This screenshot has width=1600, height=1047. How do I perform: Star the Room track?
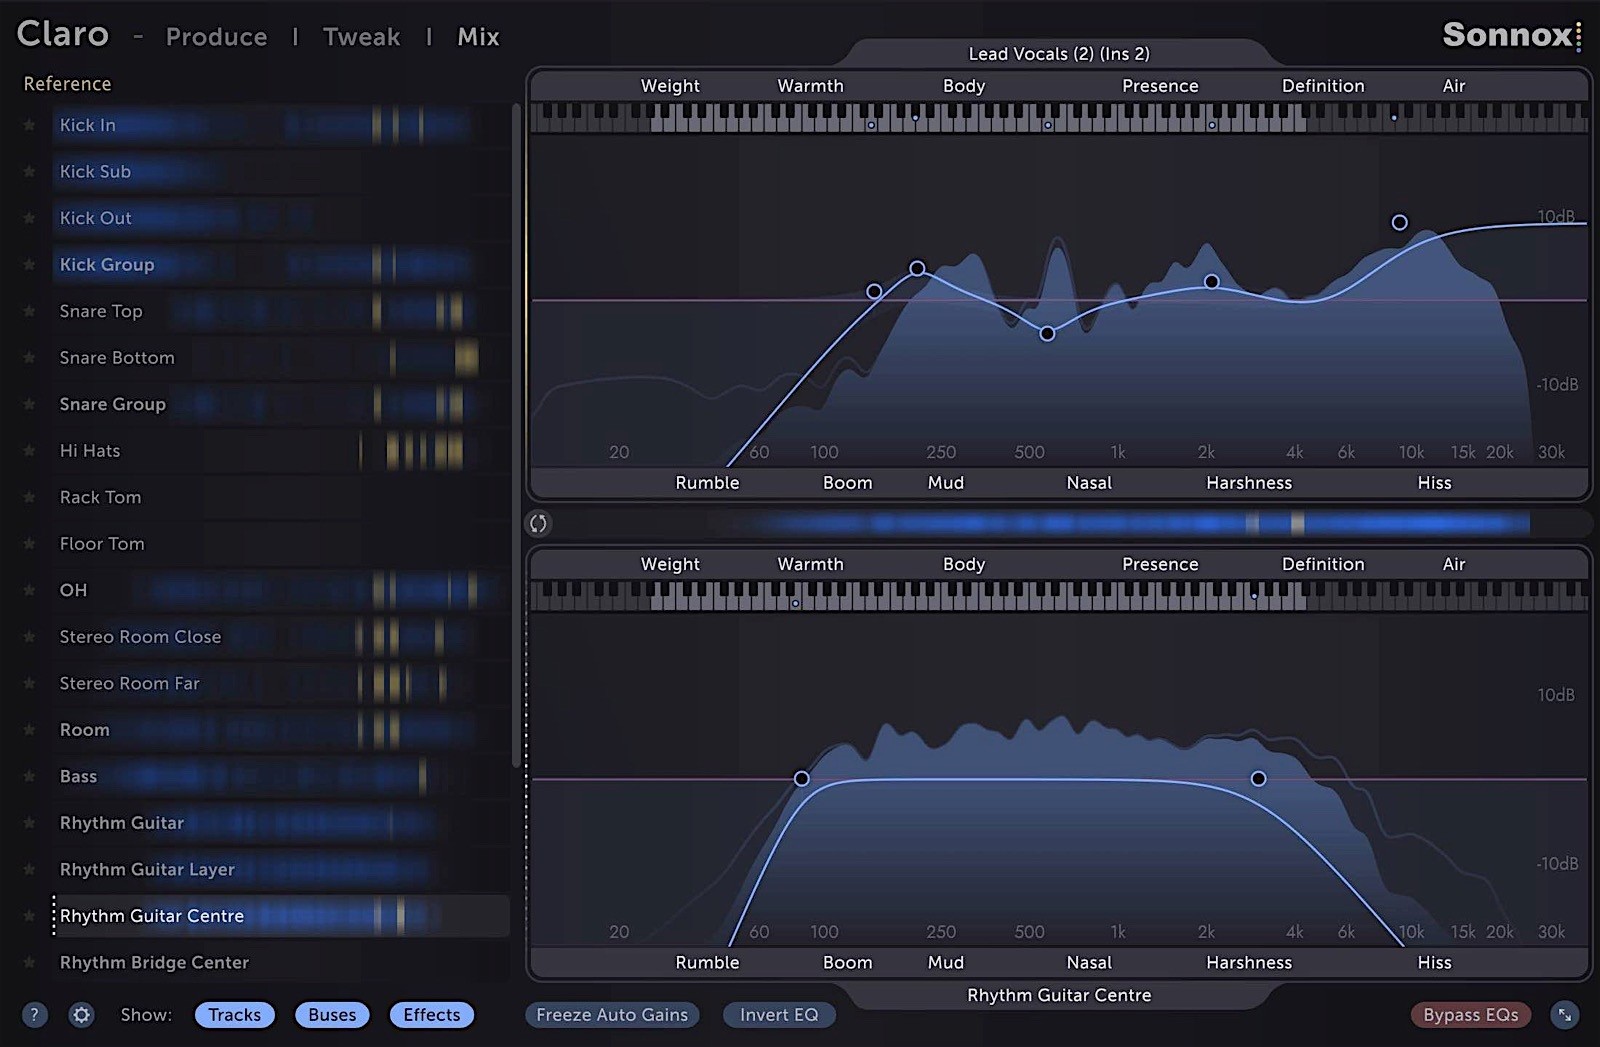point(29,730)
